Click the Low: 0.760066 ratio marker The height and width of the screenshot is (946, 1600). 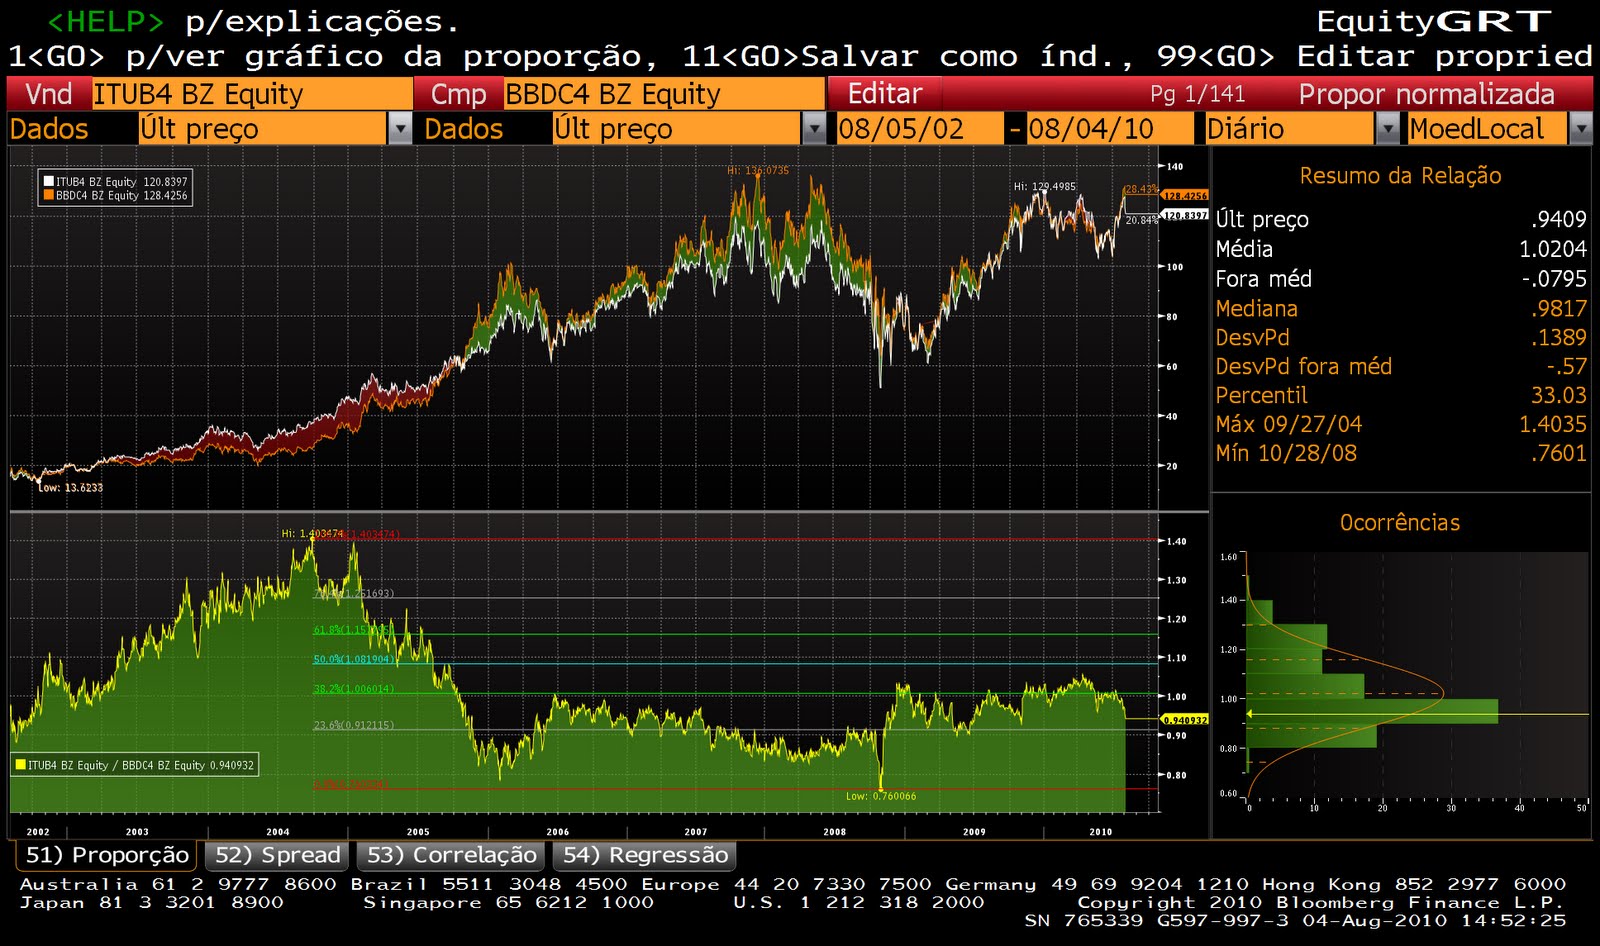pos(880,796)
